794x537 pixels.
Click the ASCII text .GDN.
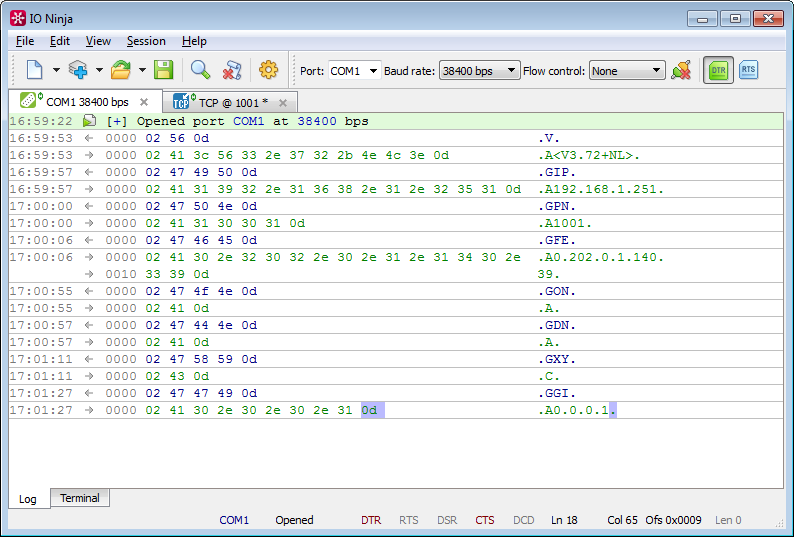tap(557, 325)
